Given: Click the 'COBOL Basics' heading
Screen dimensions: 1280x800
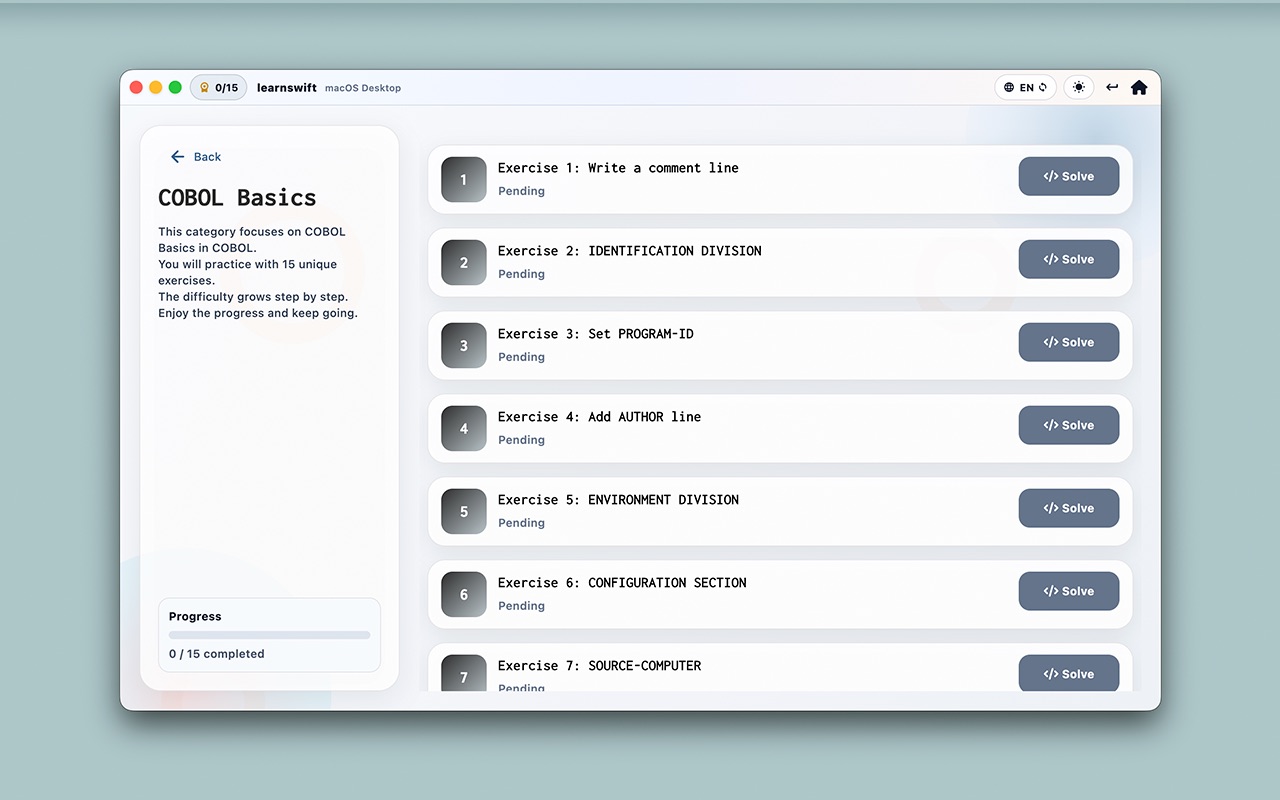Looking at the screenshot, I should (x=237, y=197).
